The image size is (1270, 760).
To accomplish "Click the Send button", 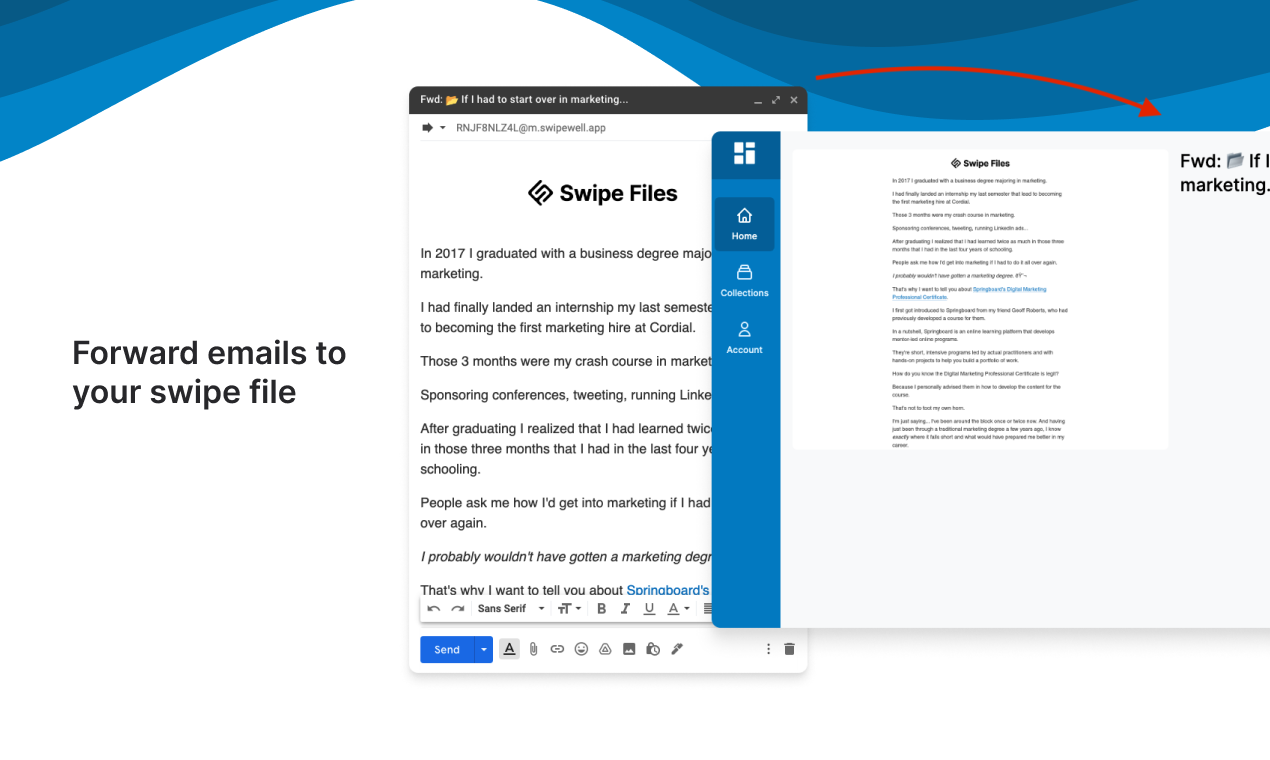I will [x=447, y=649].
